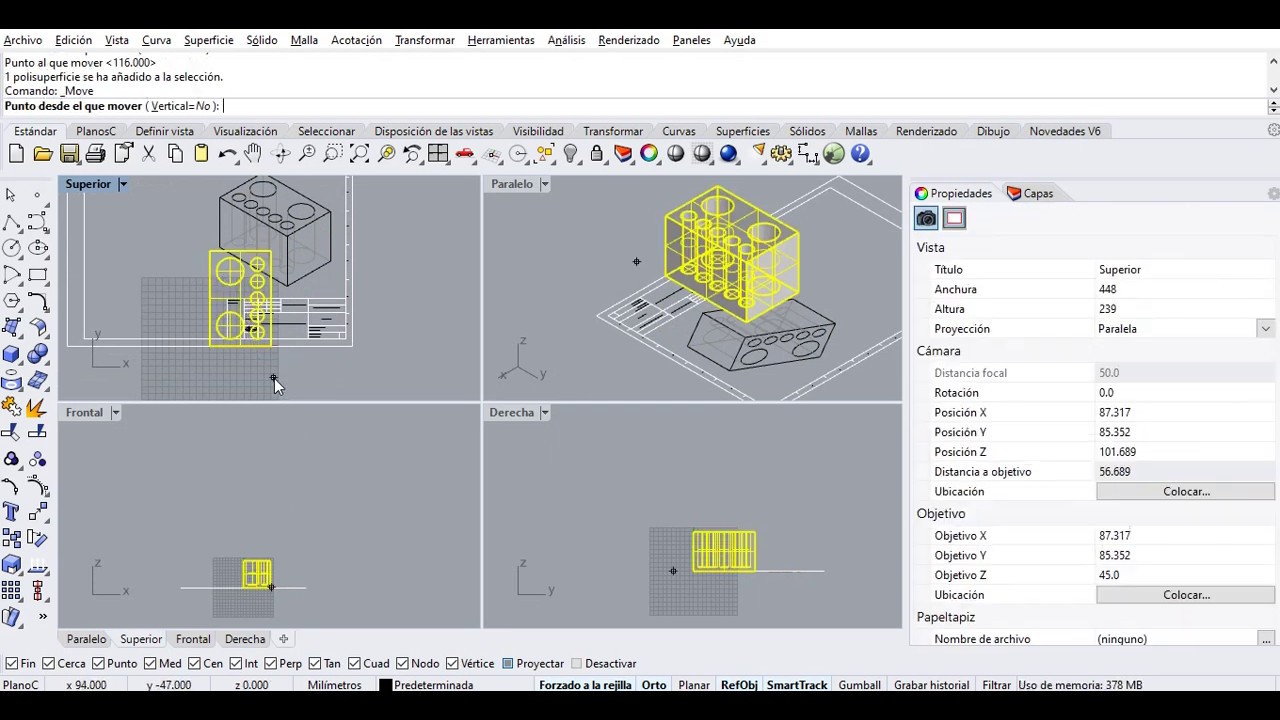Switch to the Transformar toolbar tab

(x=613, y=131)
